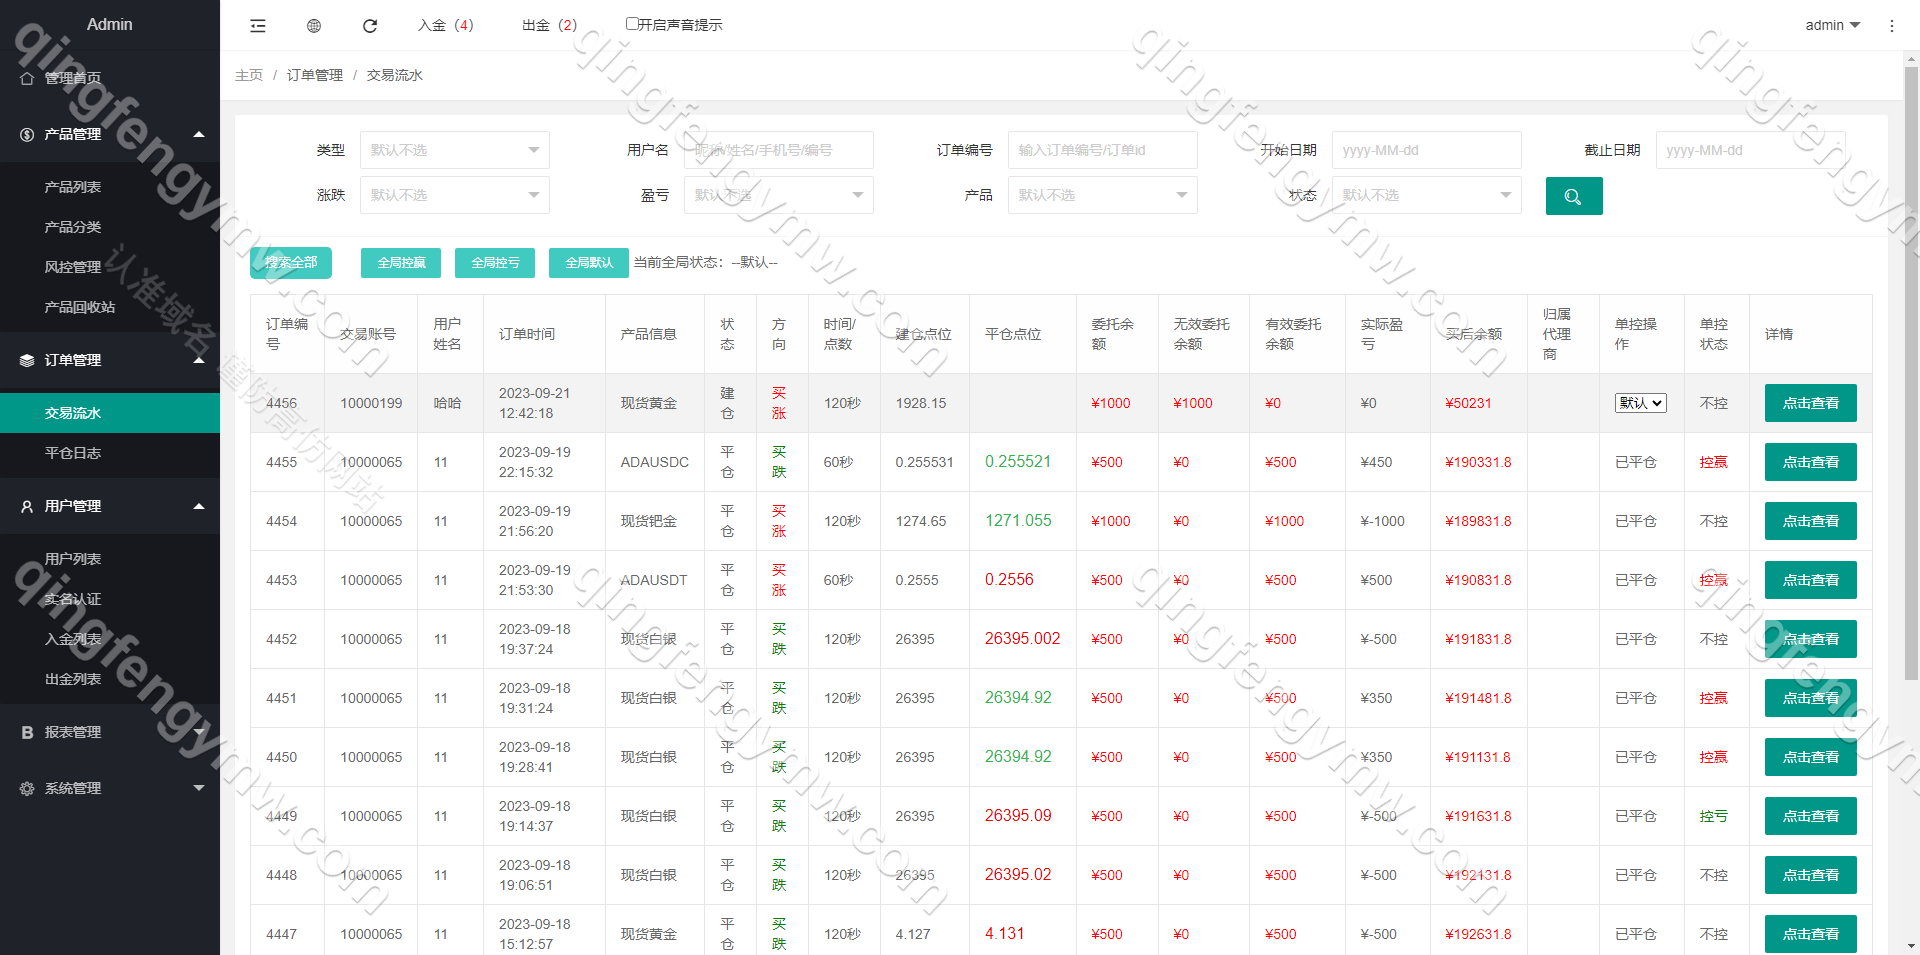The height and width of the screenshot is (955, 1920).
Task: Collapse the 产品管理 menu arrow
Action: point(199,134)
